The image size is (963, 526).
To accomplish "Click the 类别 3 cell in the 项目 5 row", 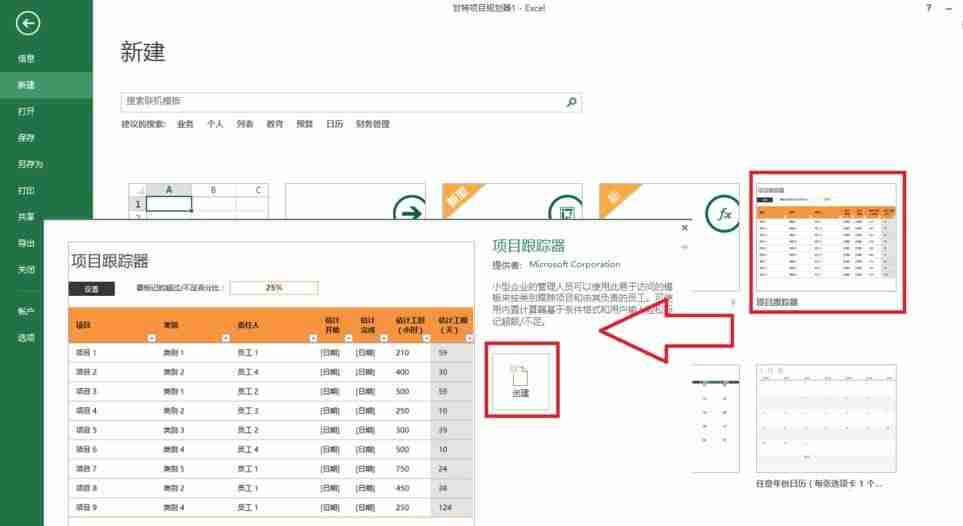I will 173,430.
